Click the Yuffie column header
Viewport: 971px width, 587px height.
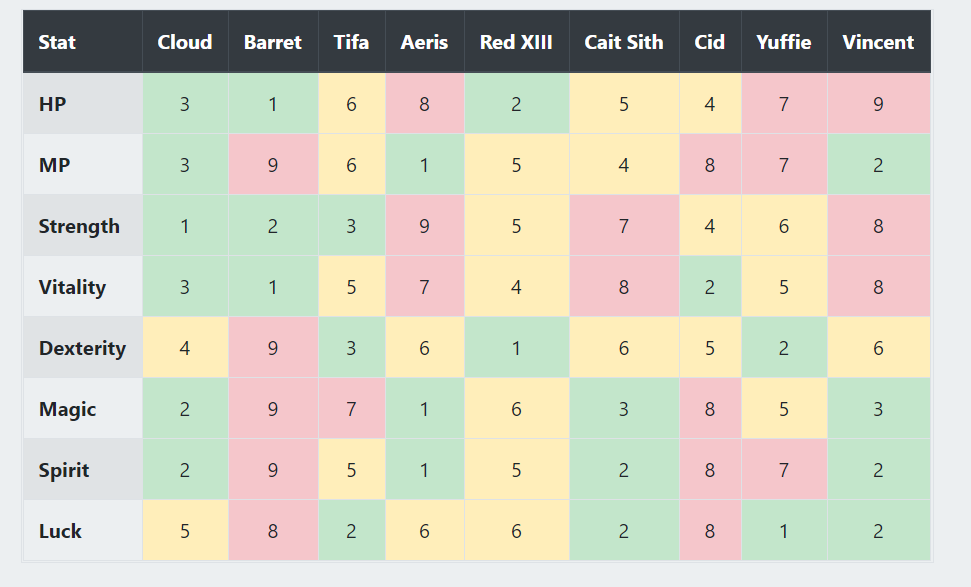784,42
